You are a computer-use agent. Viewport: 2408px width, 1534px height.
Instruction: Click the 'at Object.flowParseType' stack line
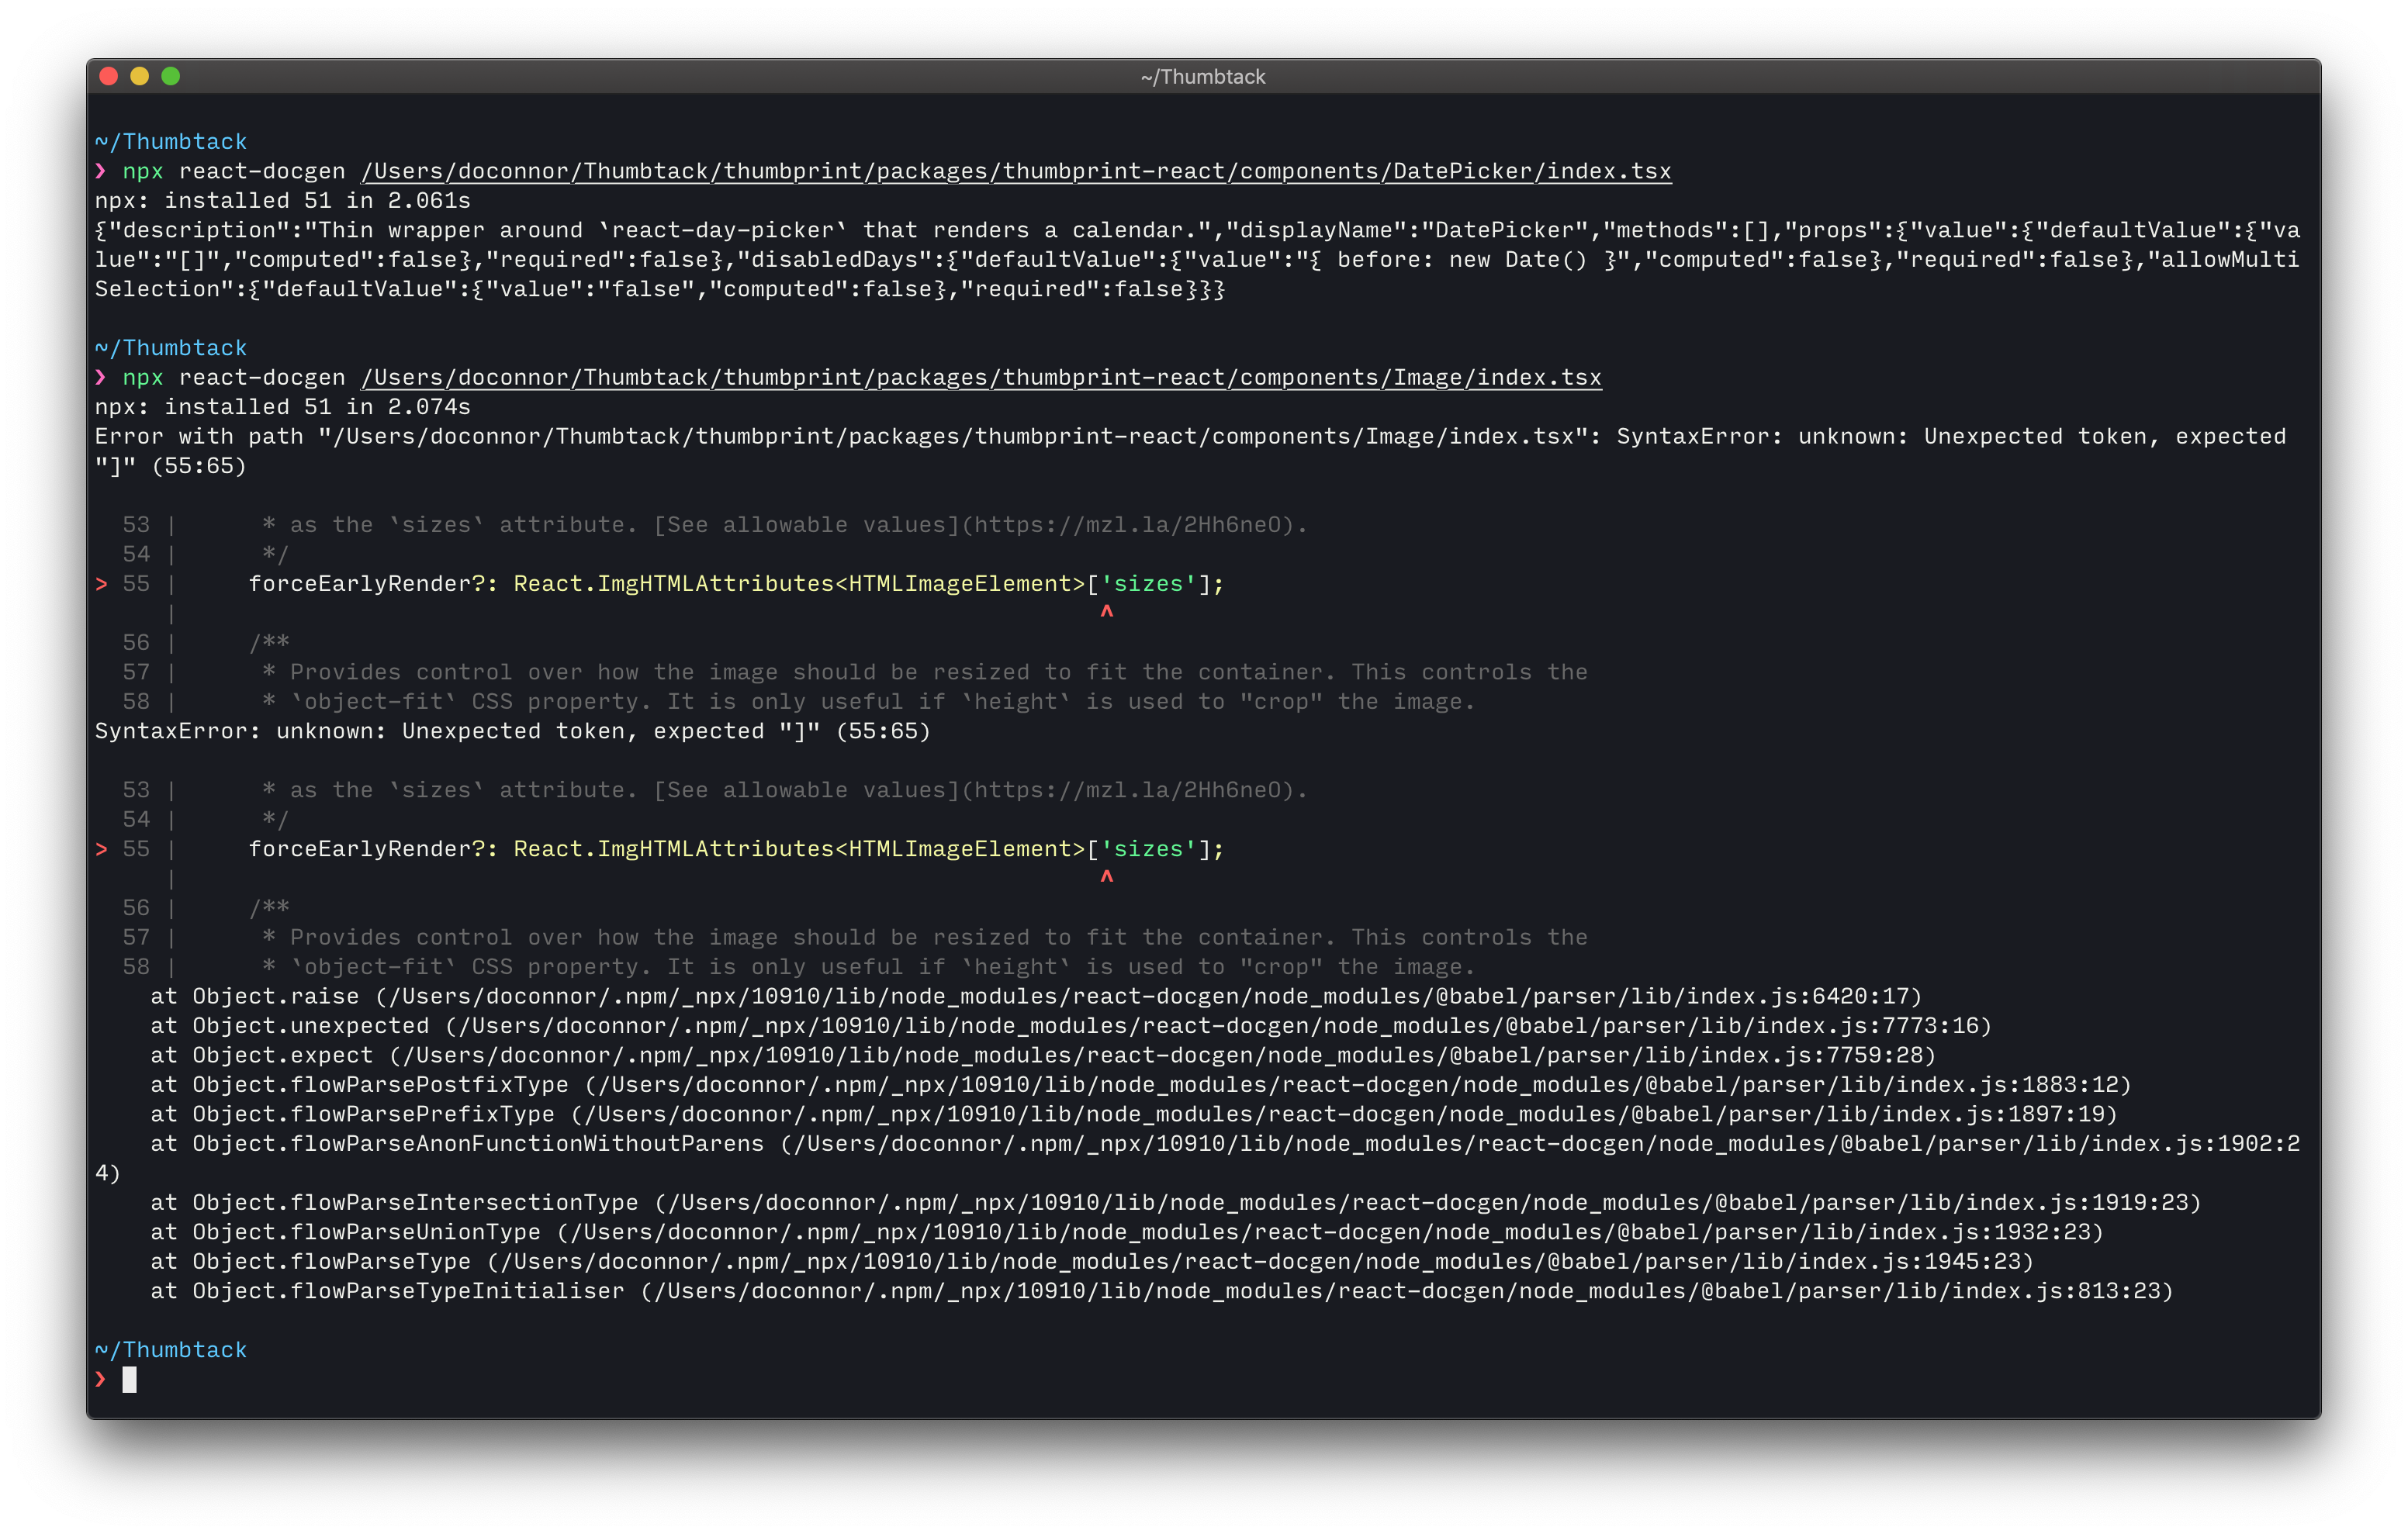(x=1092, y=1262)
